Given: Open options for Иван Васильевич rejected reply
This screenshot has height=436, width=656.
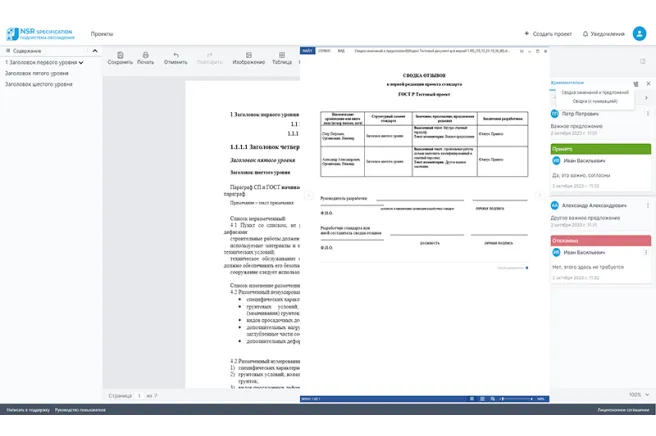Looking at the screenshot, I should coord(646,252).
